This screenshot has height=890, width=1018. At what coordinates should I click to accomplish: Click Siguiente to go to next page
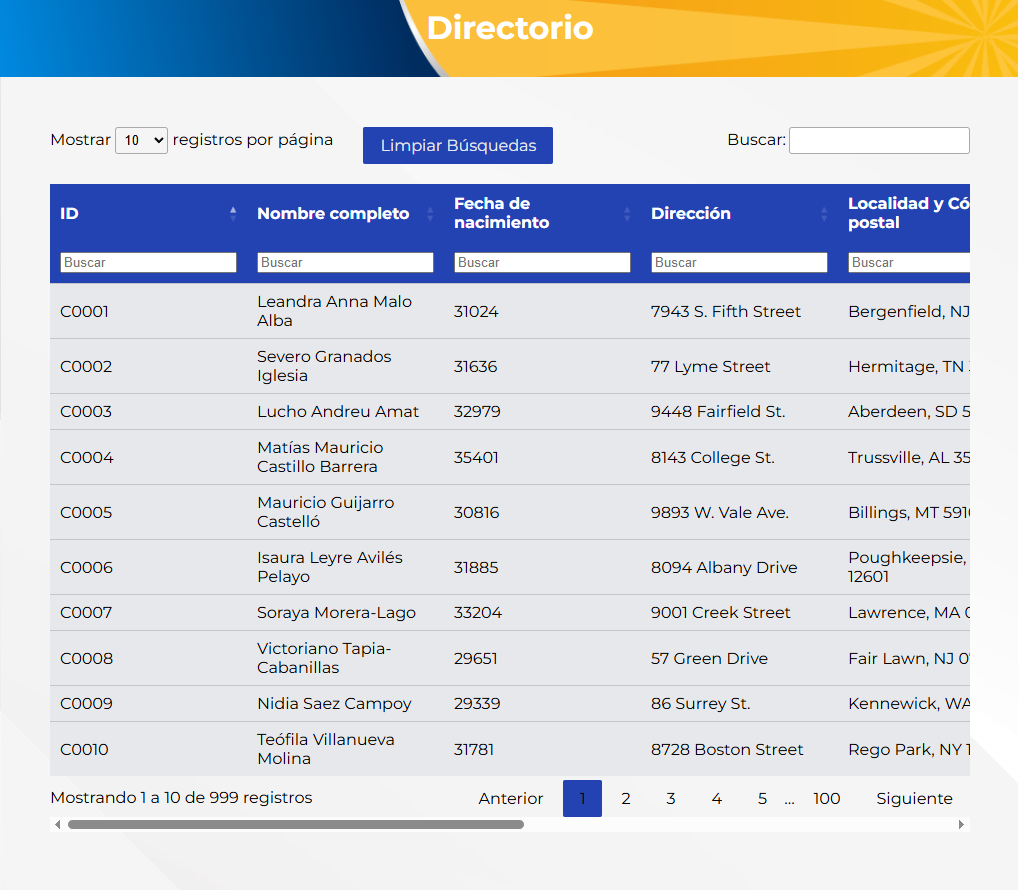click(914, 798)
